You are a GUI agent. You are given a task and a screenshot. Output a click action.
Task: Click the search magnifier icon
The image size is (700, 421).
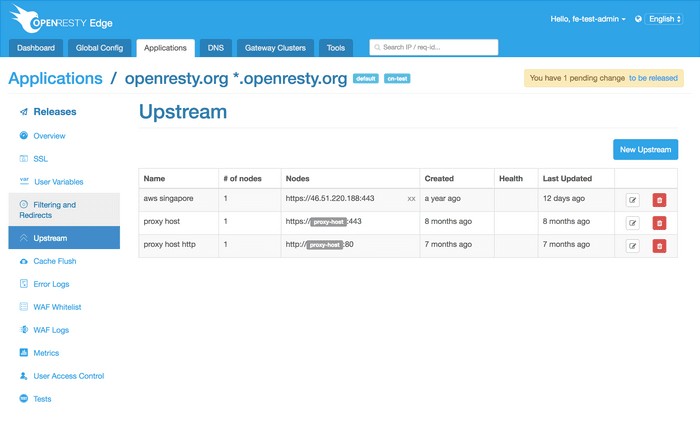(x=377, y=47)
